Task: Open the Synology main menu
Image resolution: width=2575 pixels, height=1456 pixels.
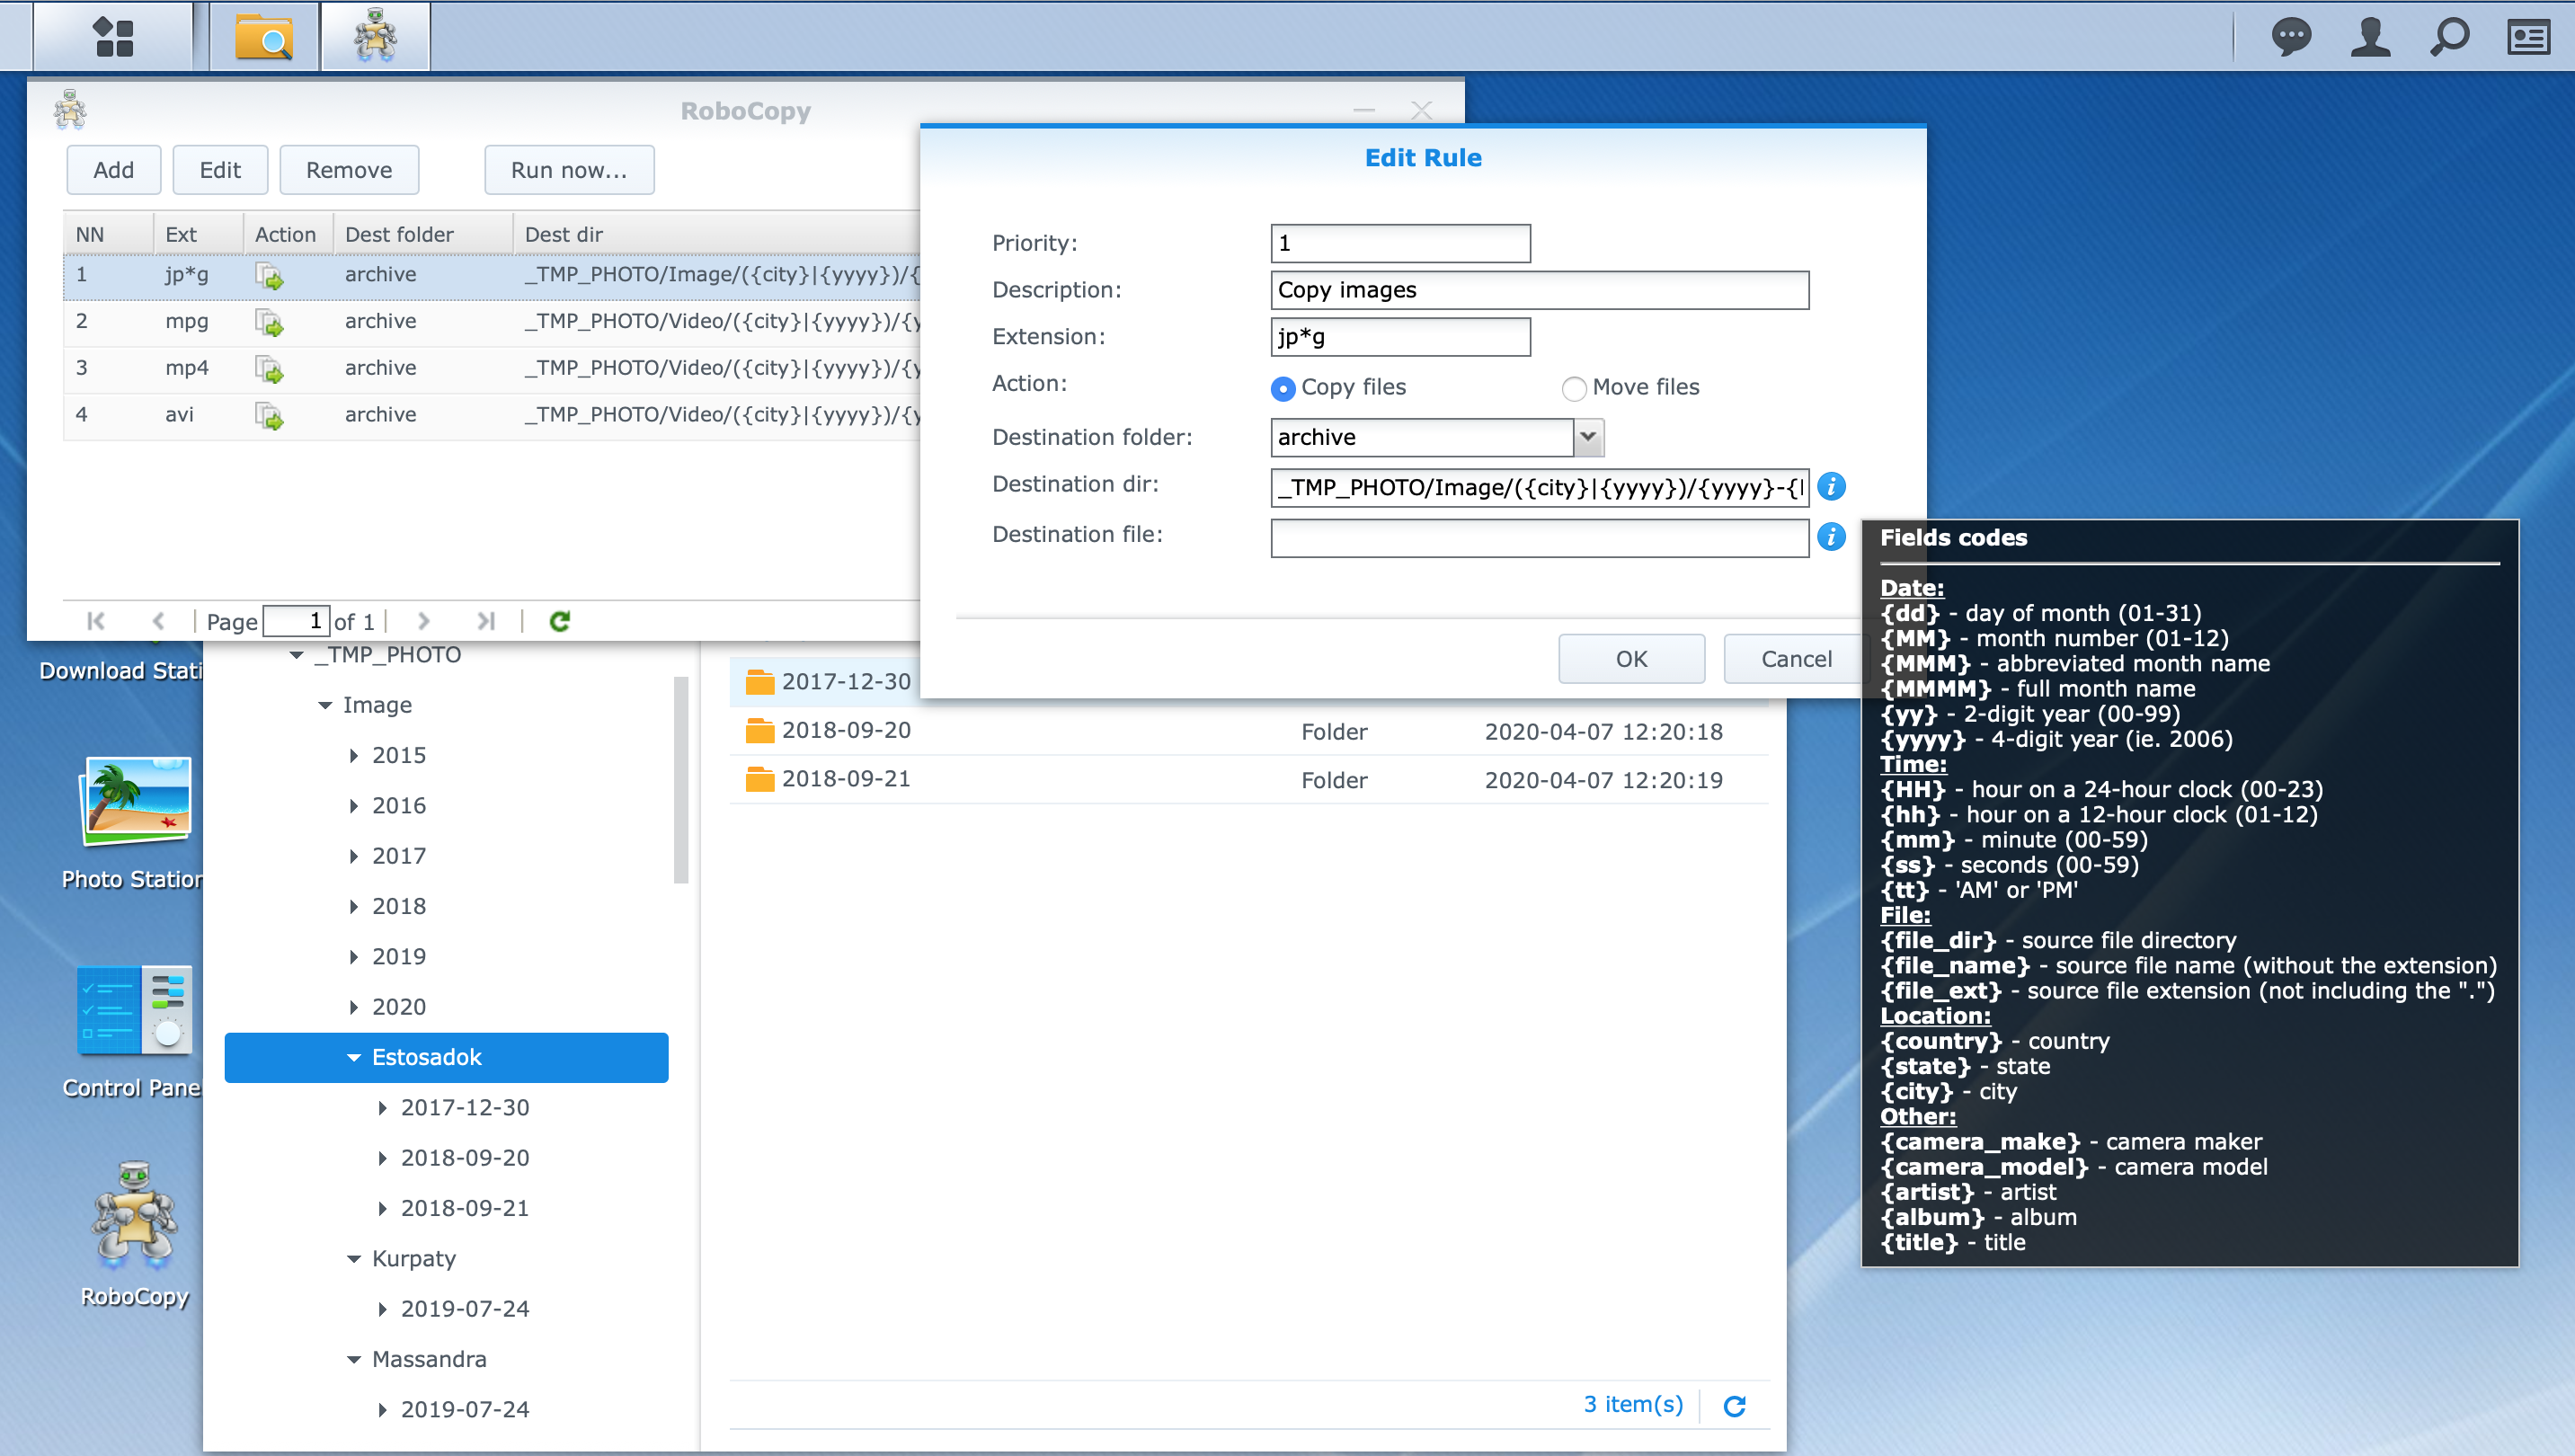Action: click(x=113, y=38)
